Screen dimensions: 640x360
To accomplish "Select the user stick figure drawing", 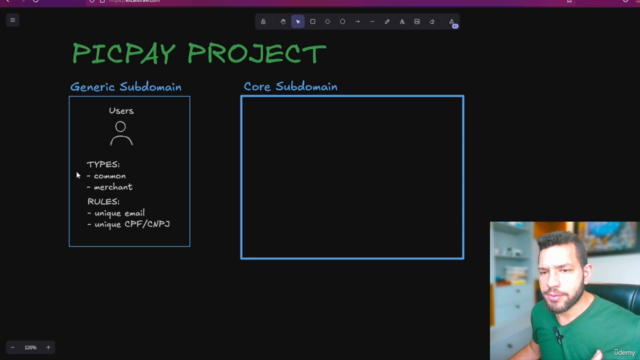I will 121,133.
